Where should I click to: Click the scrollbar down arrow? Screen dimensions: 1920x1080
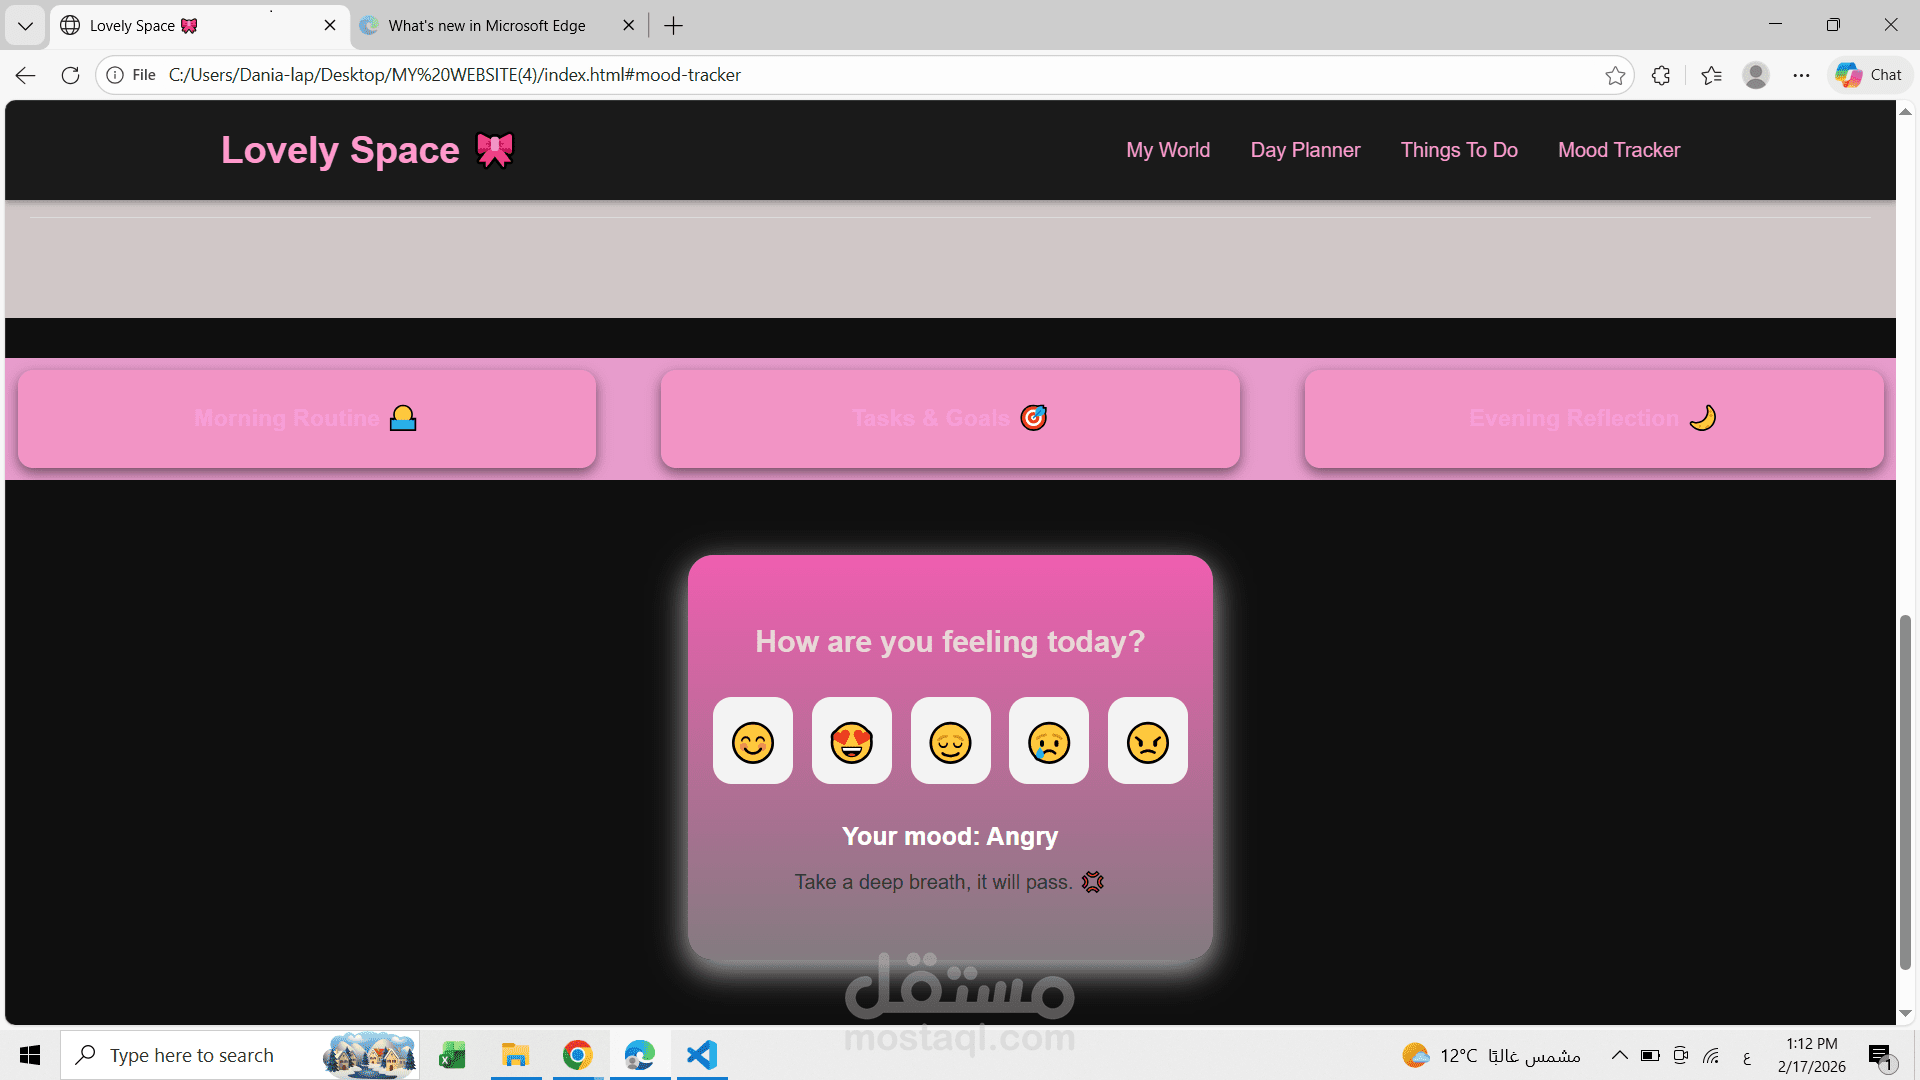(1905, 1014)
